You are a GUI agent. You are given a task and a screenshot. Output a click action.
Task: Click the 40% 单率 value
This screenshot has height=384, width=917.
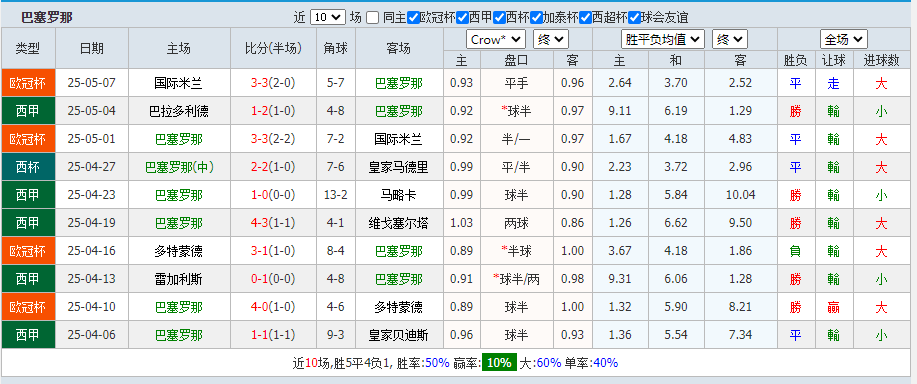605,363
